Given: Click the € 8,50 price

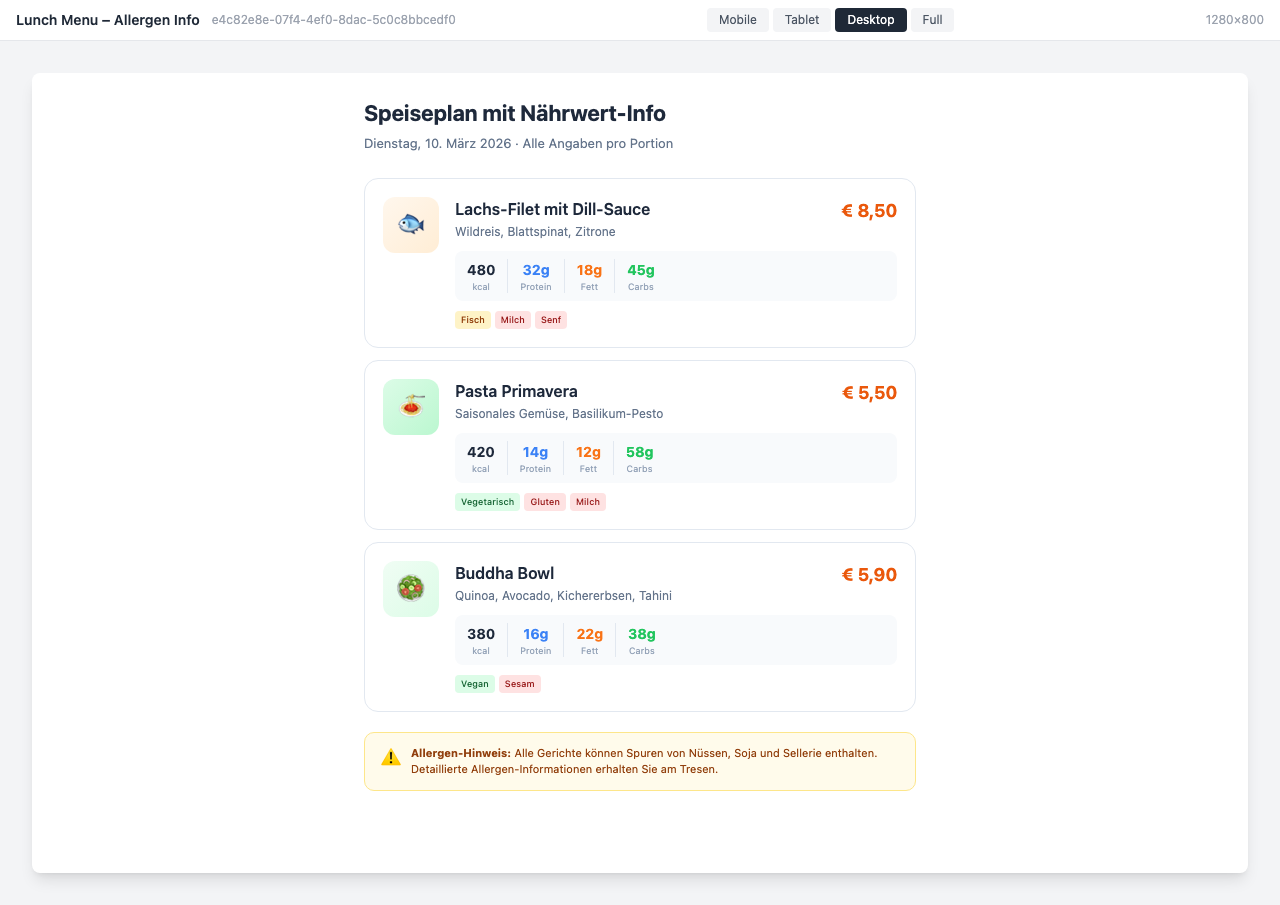Looking at the screenshot, I should (x=869, y=211).
